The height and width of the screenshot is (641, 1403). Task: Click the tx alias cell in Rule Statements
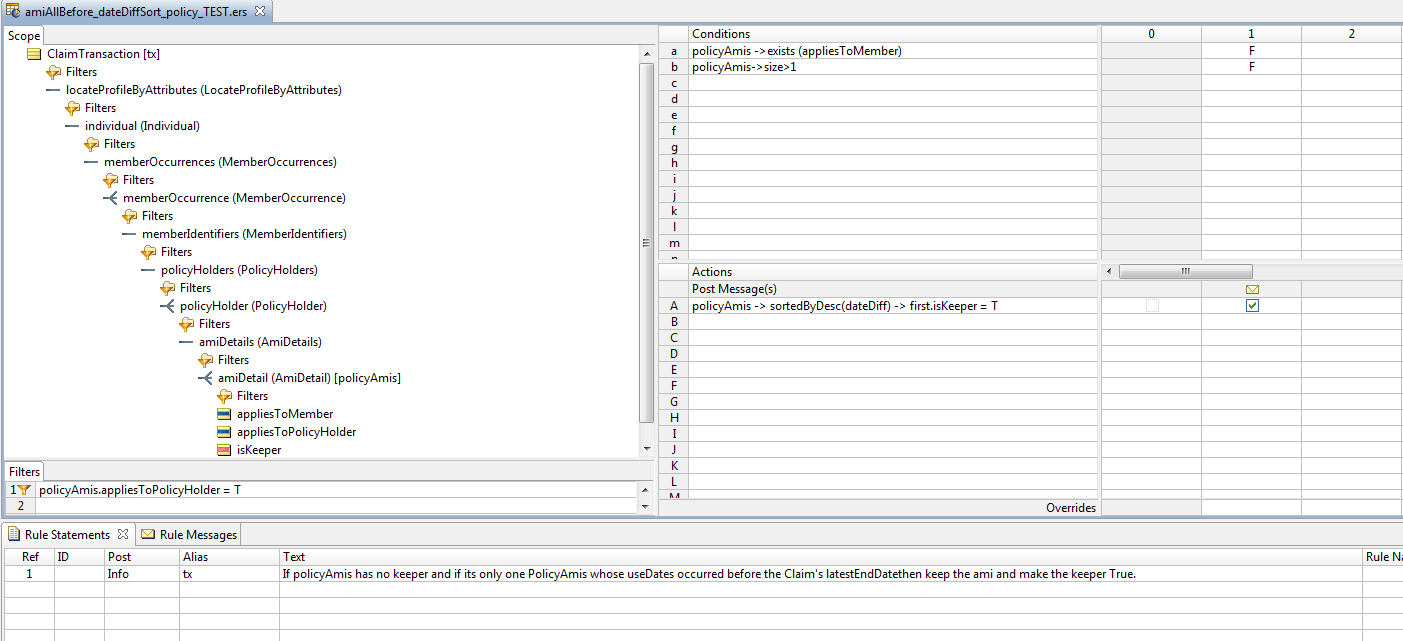[230, 574]
